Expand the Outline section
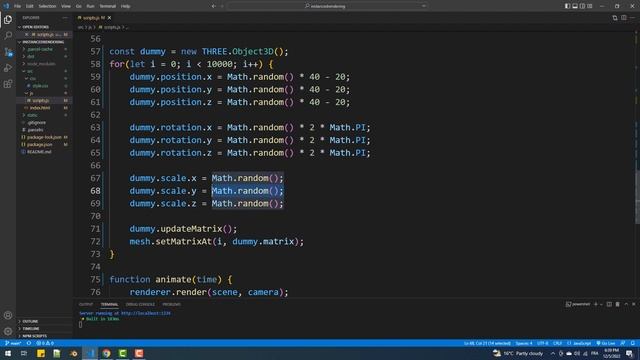Viewport: 640px width, 360px height. coord(30,321)
